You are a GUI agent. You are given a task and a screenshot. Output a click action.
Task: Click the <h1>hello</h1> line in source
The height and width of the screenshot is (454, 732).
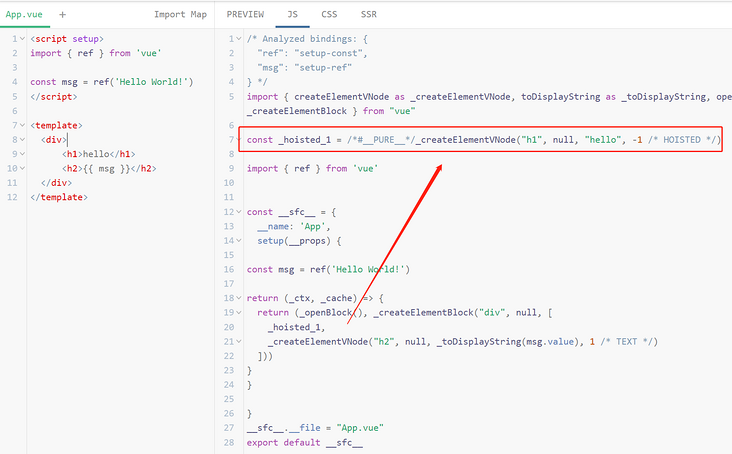99,154
